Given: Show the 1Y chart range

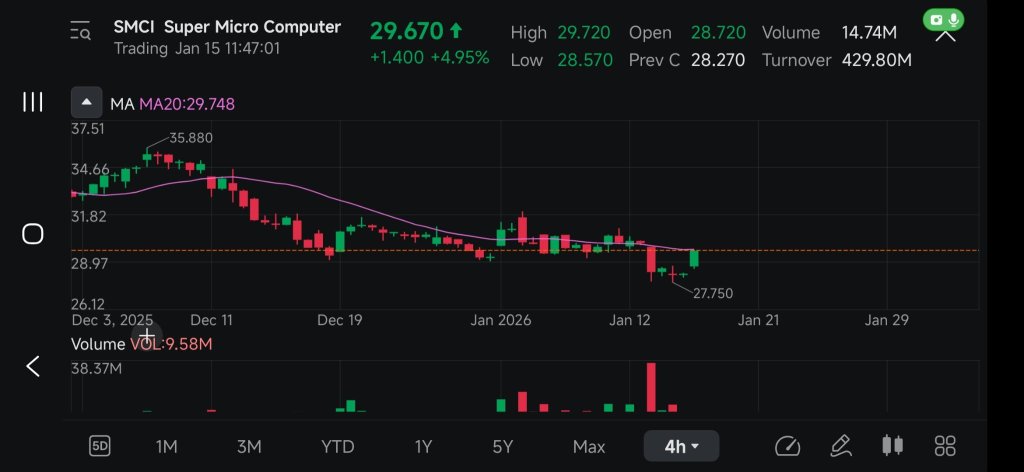Looking at the screenshot, I should [423, 447].
